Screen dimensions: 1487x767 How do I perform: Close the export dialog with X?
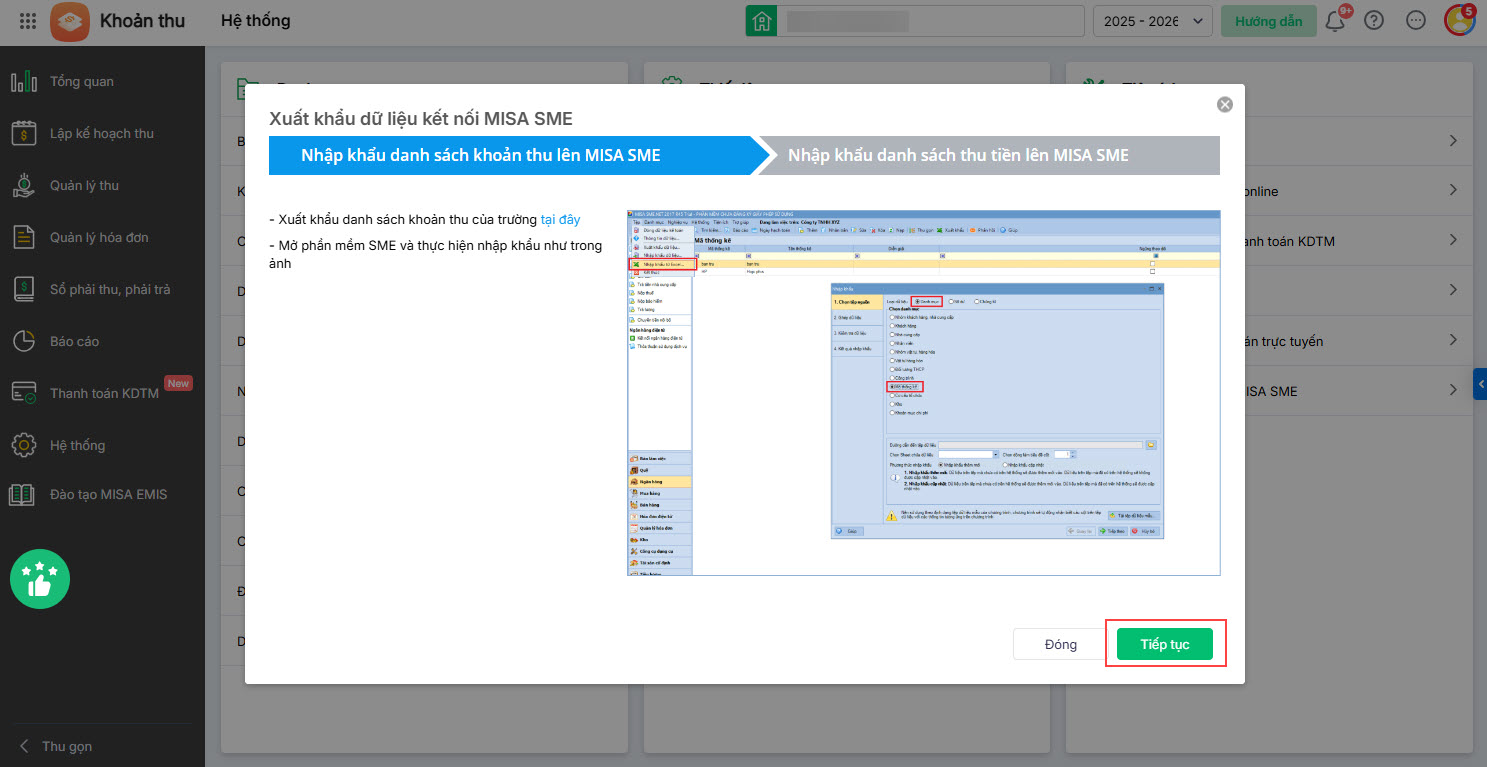(x=1225, y=105)
